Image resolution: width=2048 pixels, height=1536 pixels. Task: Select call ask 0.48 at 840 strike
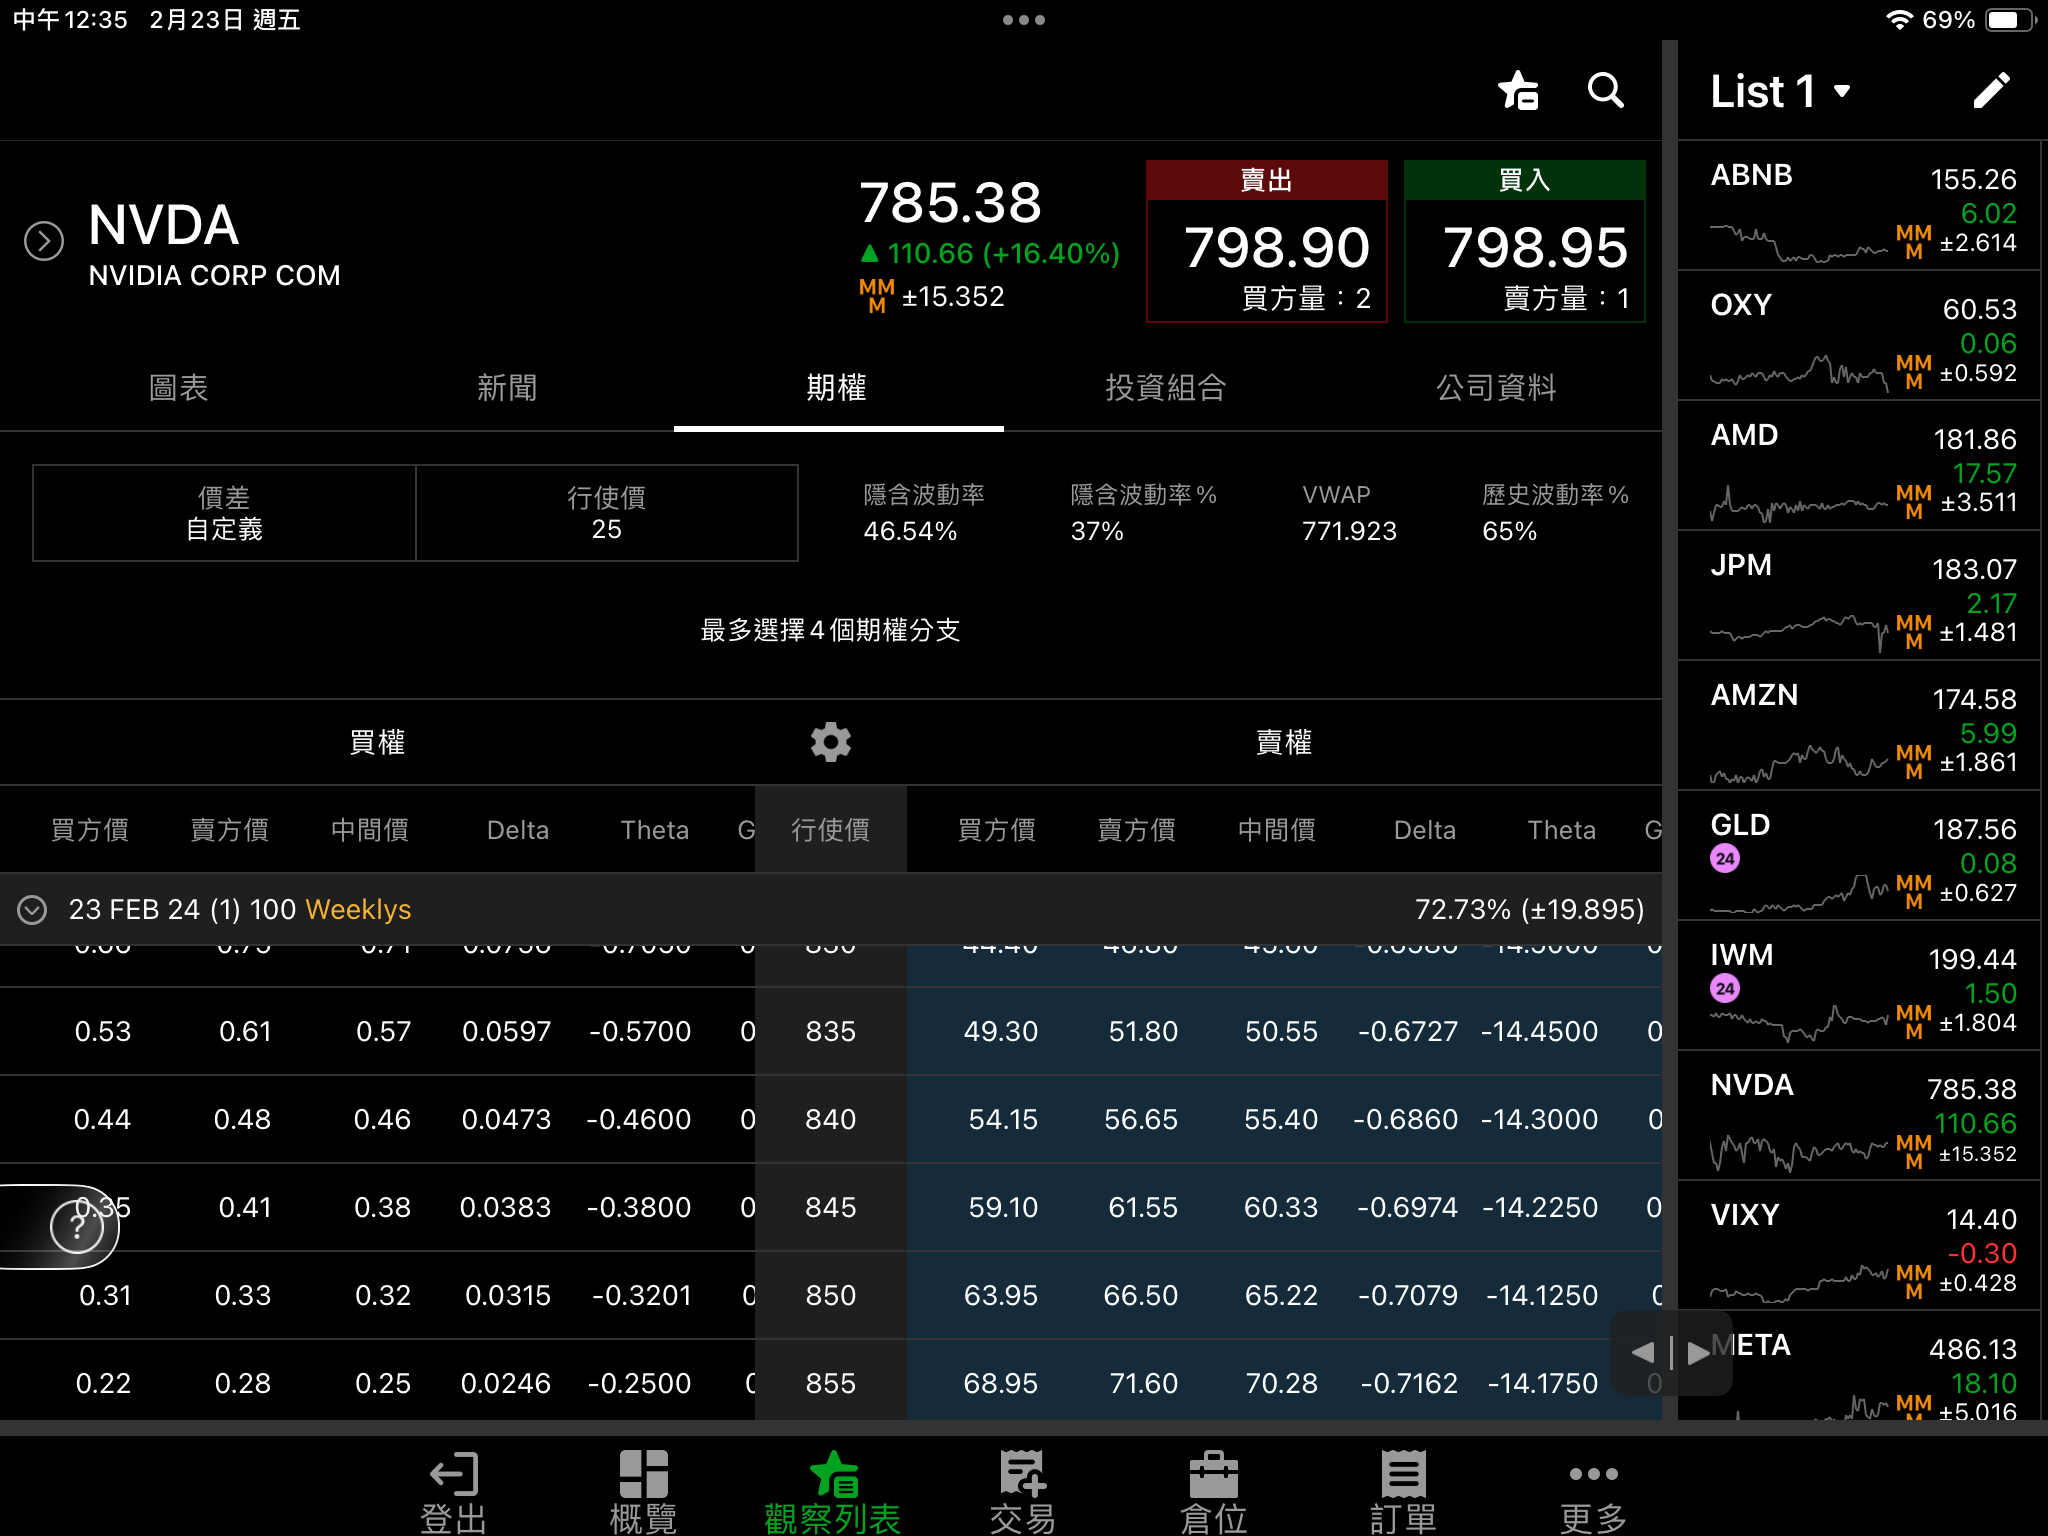click(242, 1120)
